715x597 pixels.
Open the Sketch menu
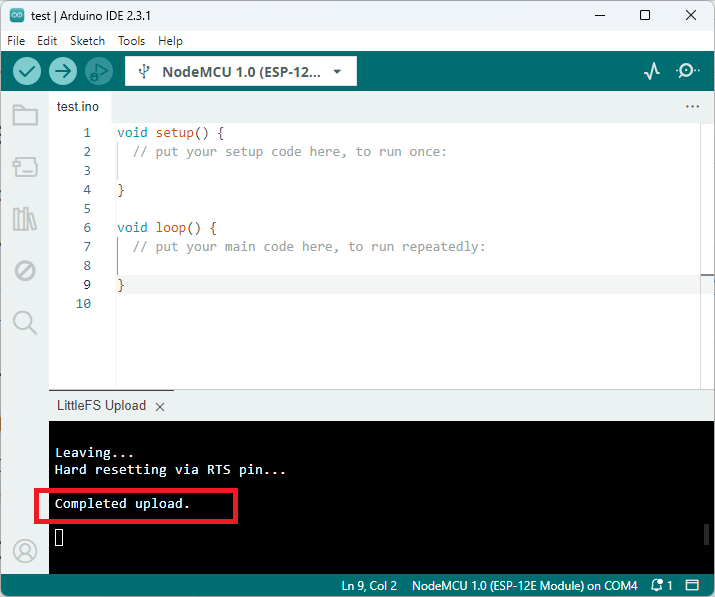(x=88, y=41)
